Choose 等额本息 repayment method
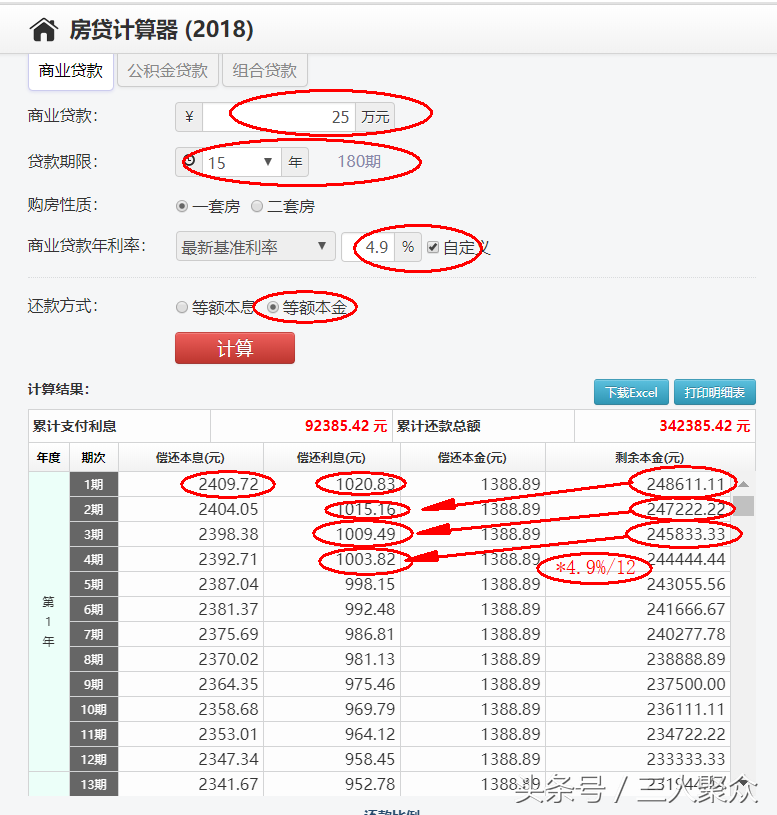The width and height of the screenshot is (777, 815). point(182,307)
